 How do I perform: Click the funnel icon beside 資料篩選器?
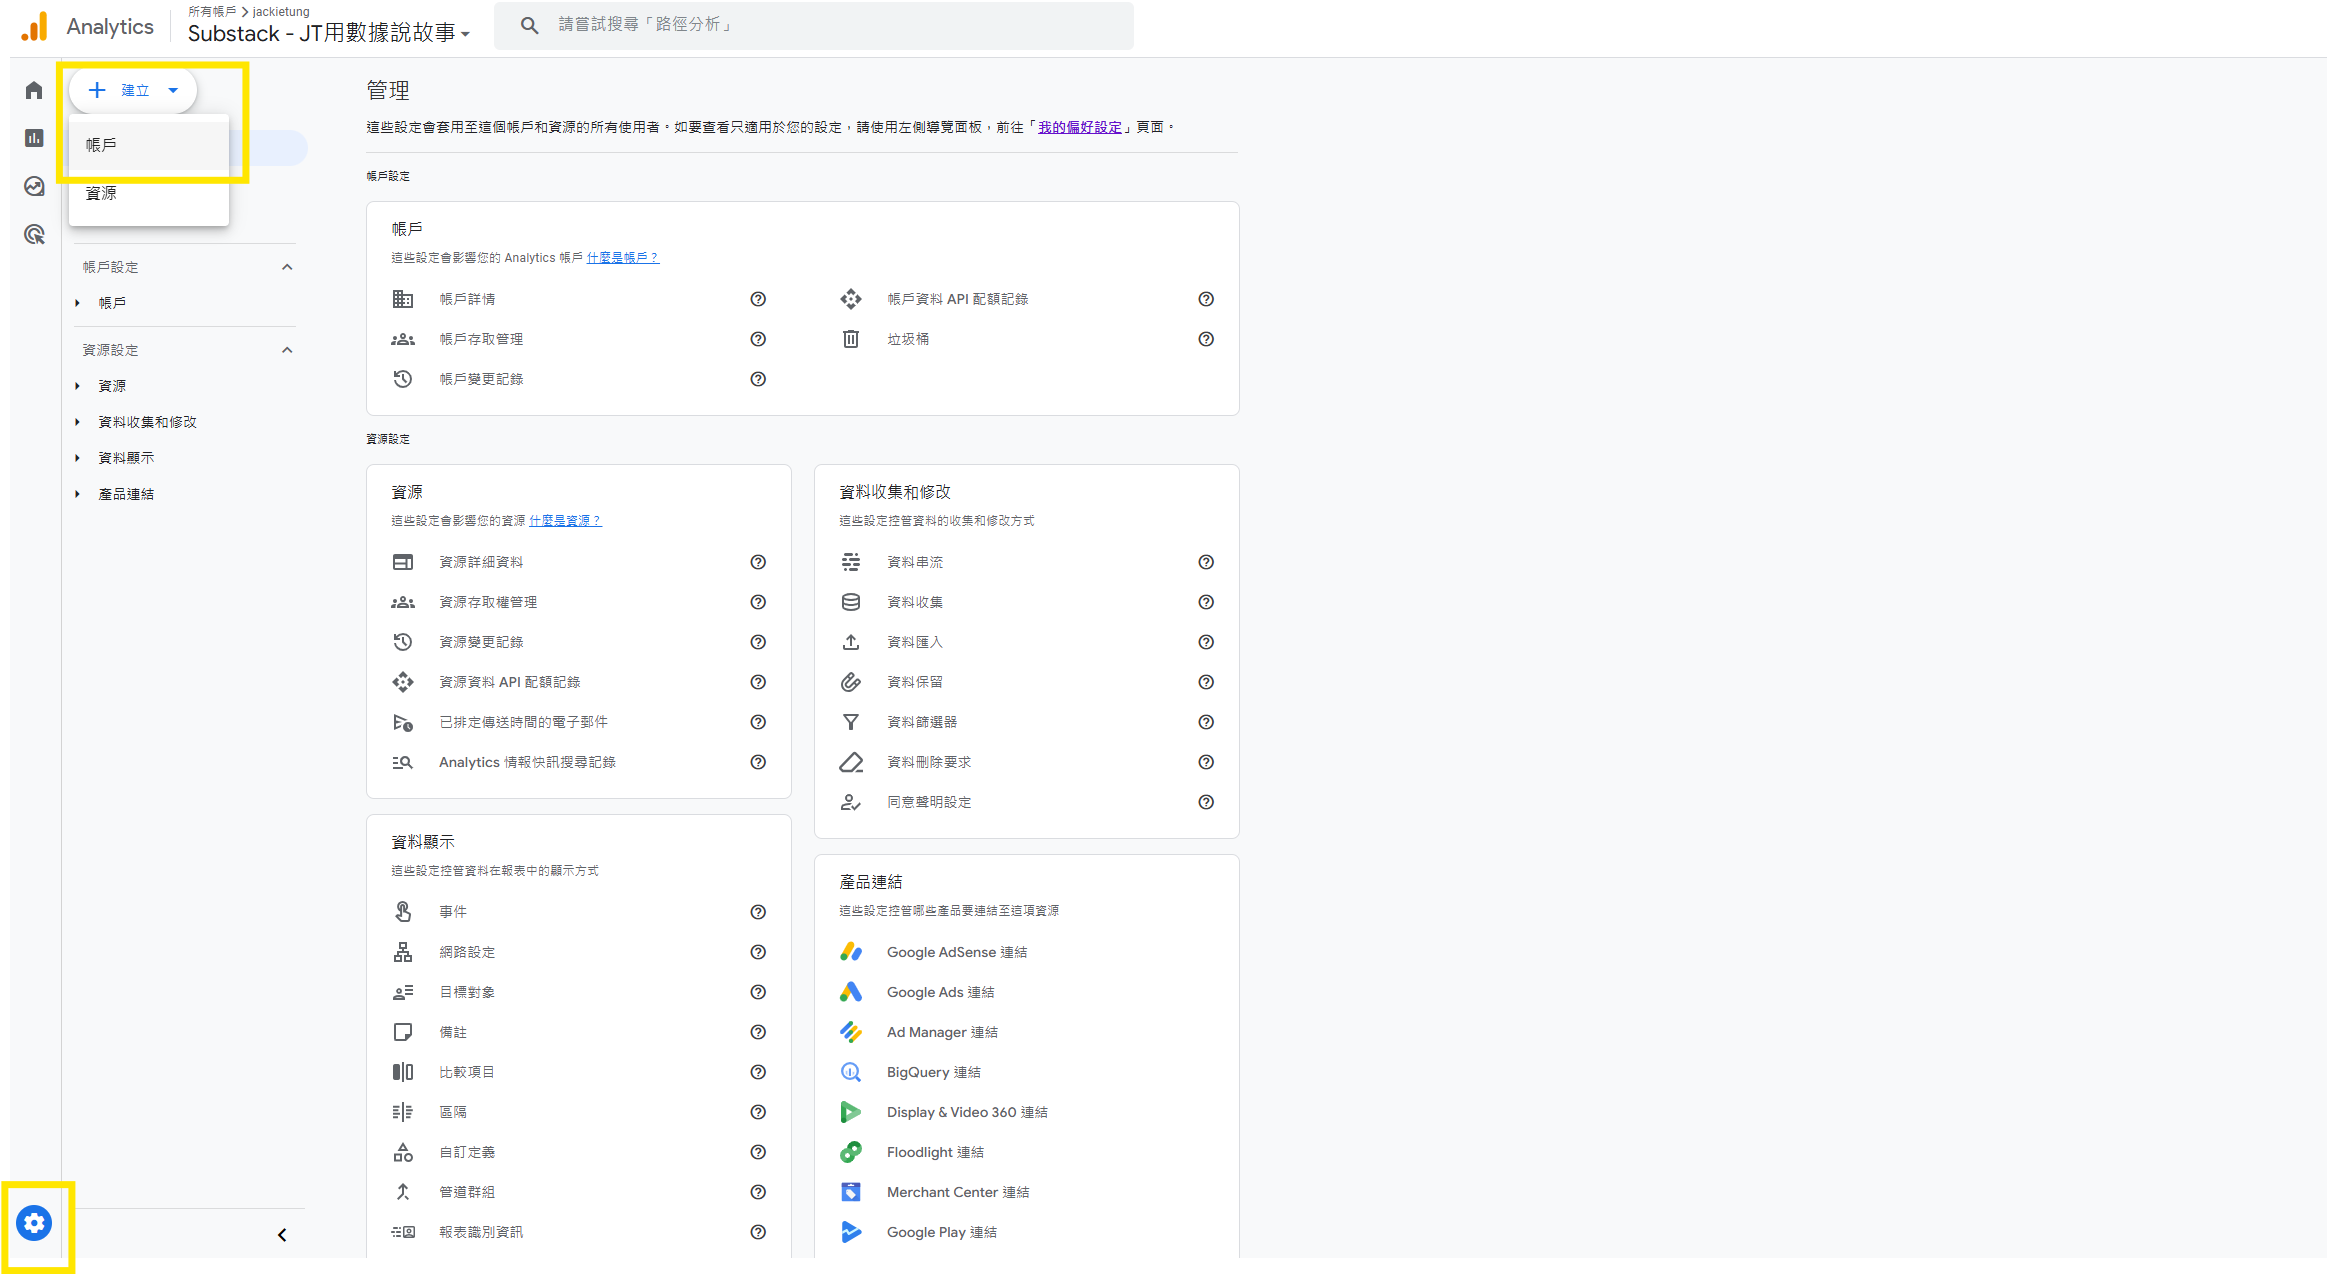851,722
